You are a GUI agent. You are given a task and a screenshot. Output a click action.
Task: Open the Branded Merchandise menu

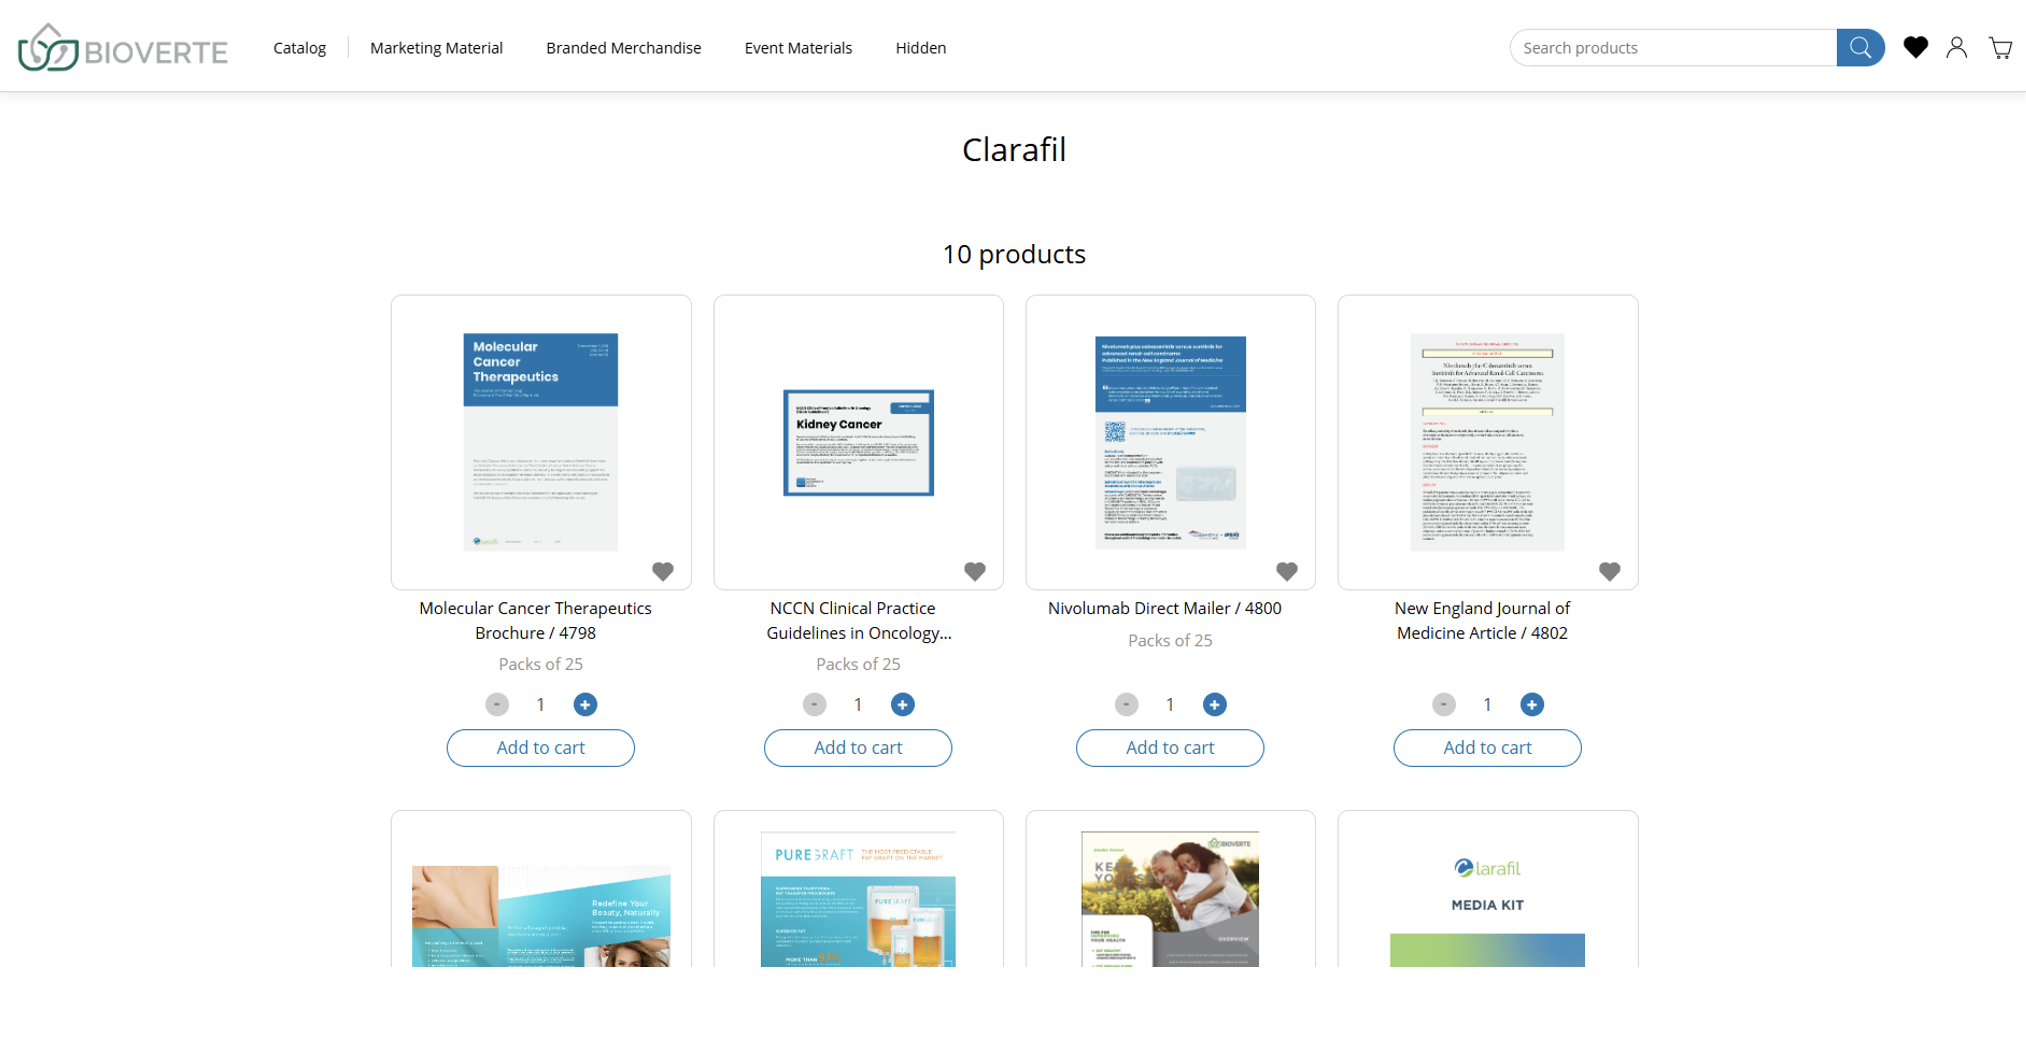(x=623, y=48)
